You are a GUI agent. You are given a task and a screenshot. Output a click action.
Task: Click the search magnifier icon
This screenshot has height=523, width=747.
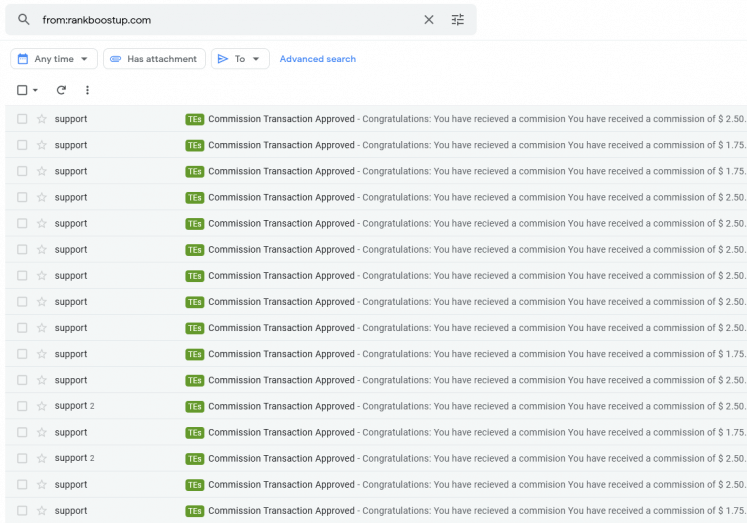pyautogui.click(x=23, y=20)
